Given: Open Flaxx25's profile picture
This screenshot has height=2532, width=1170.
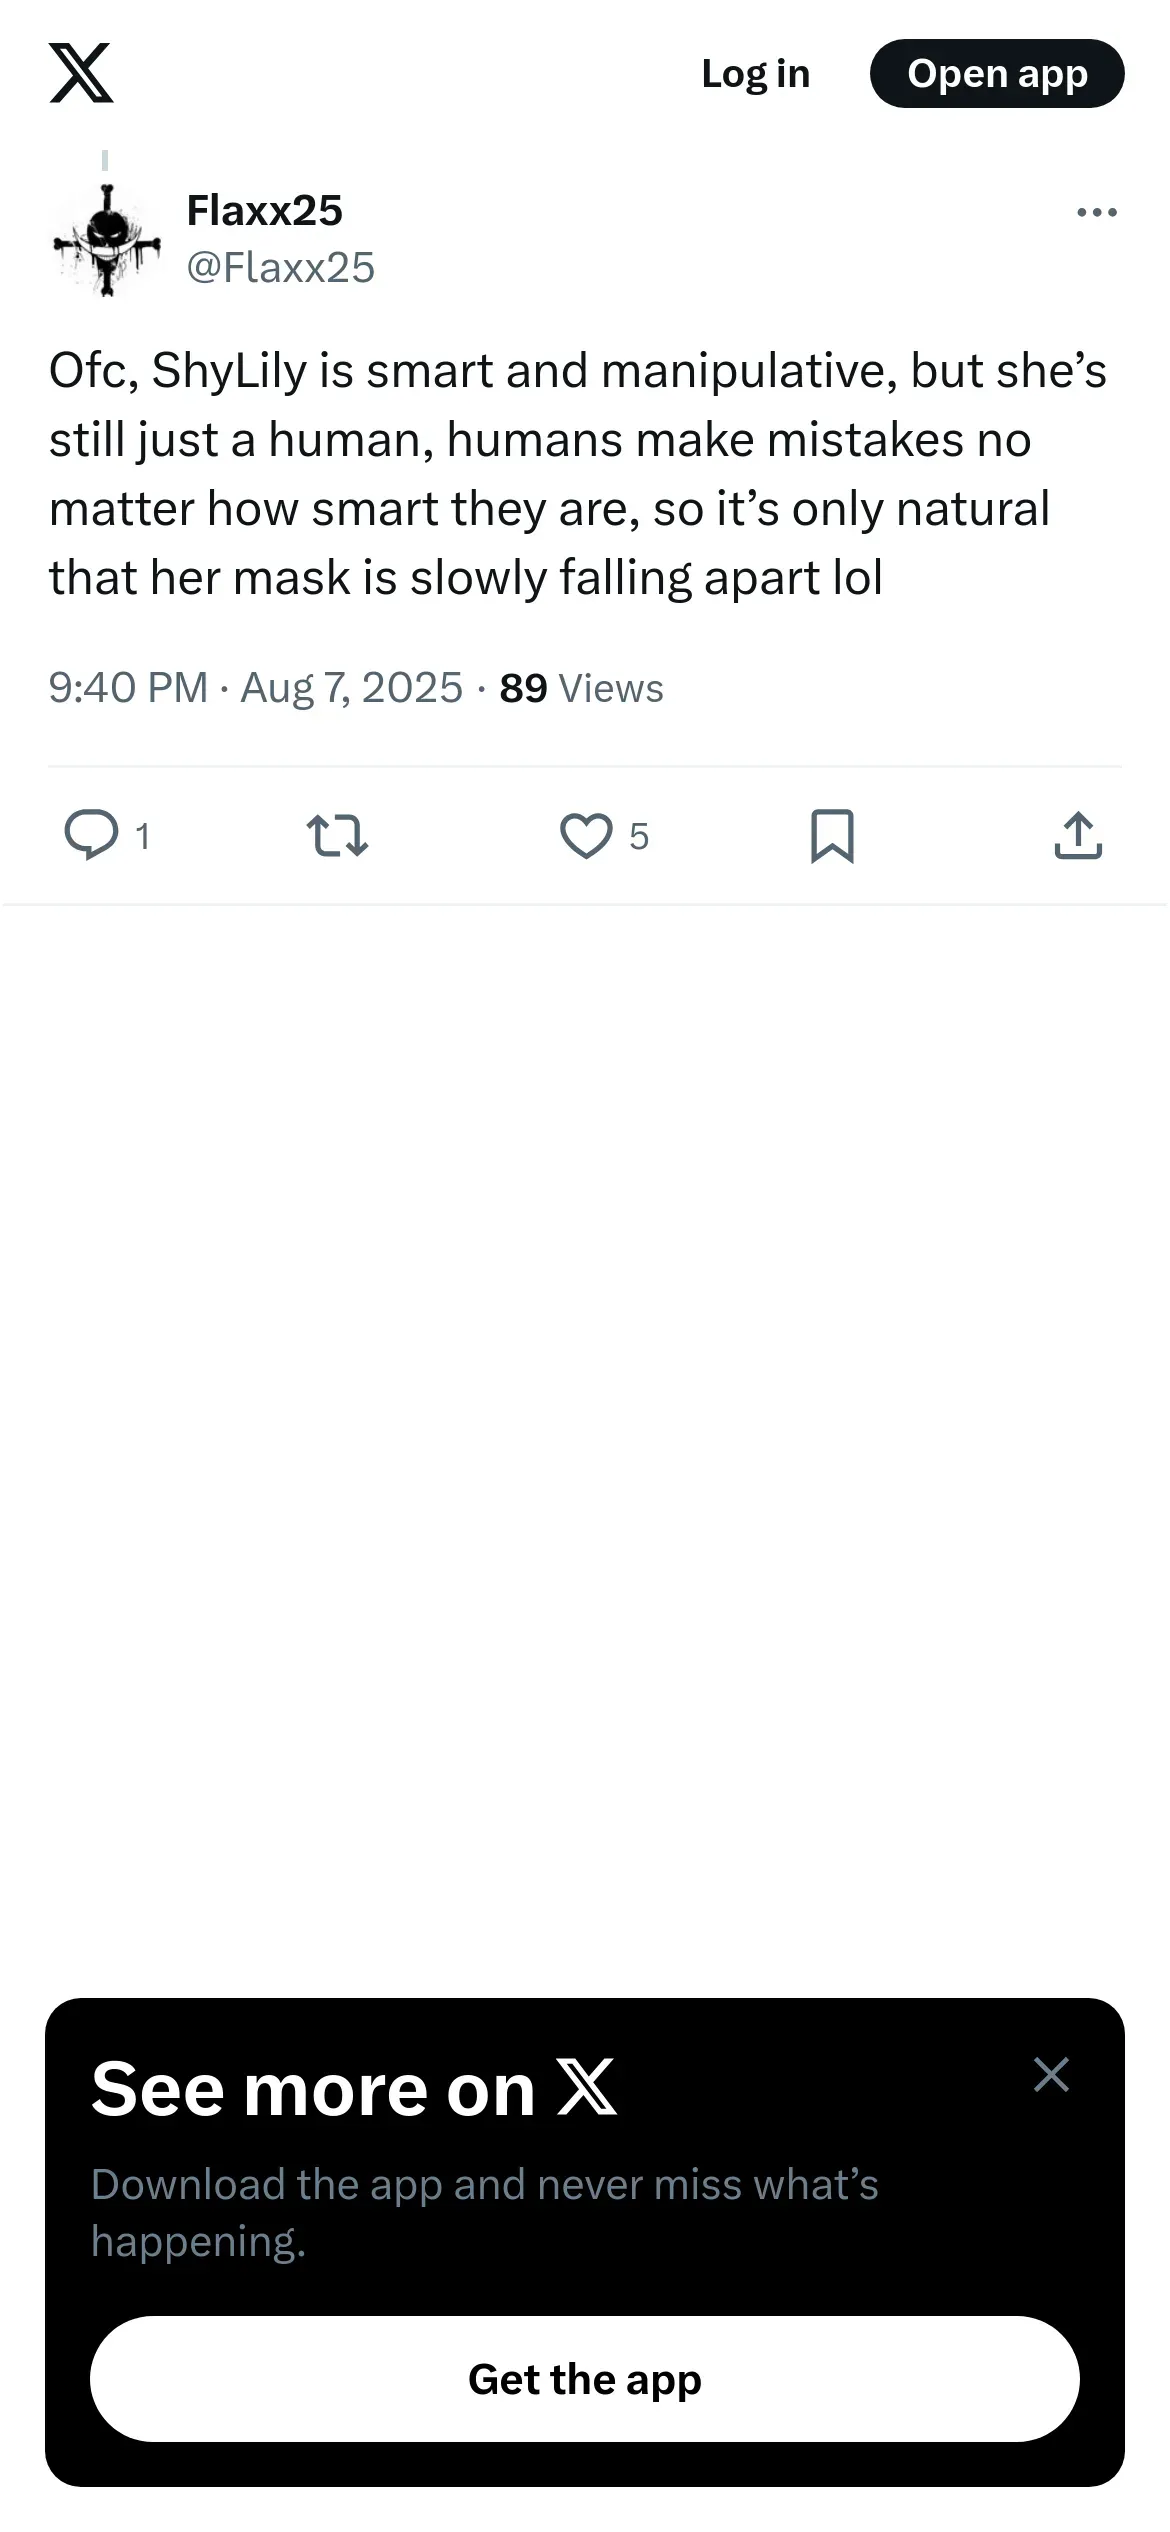Looking at the screenshot, I should (x=107, y=240).
